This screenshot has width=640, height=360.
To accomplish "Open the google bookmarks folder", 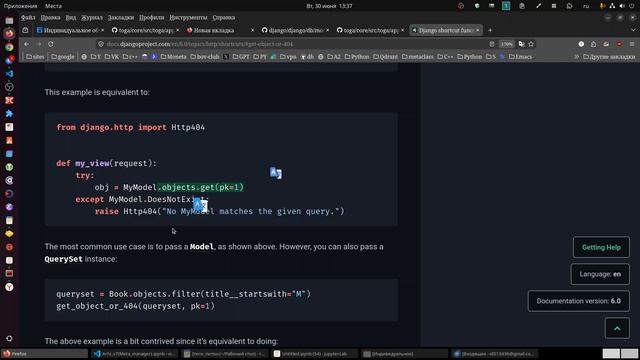I will coord(63,57).
